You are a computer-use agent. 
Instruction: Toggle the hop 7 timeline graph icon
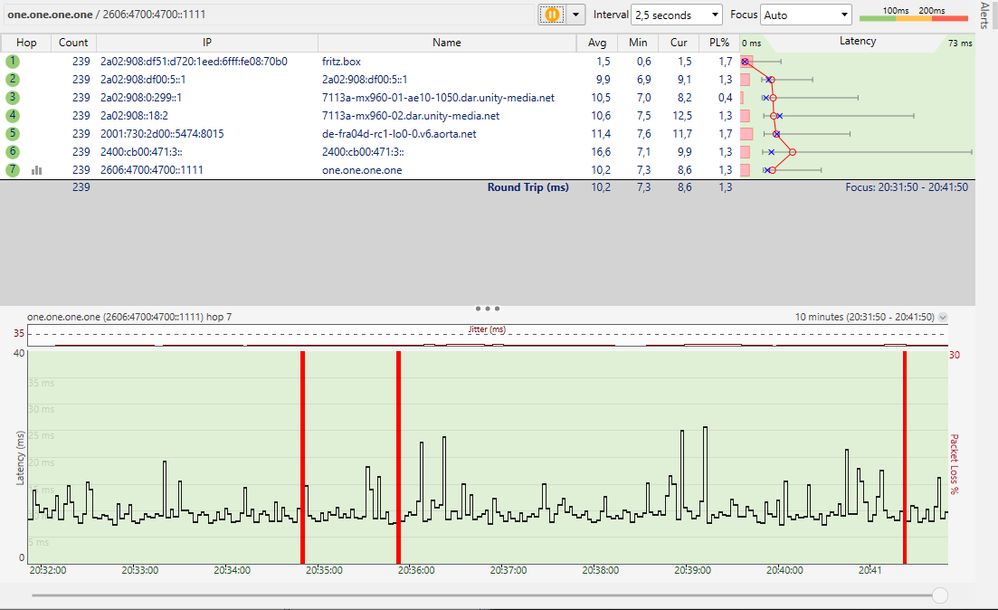tap(37, 171)
